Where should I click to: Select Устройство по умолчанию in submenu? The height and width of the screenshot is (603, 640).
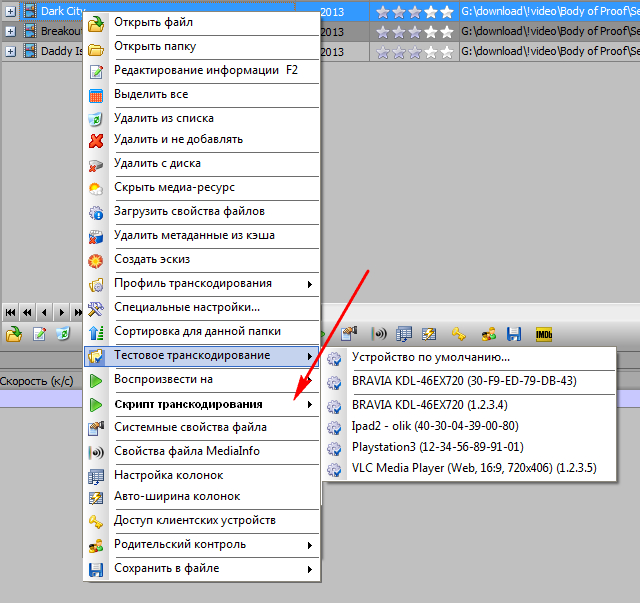click(x=430, y=357)
